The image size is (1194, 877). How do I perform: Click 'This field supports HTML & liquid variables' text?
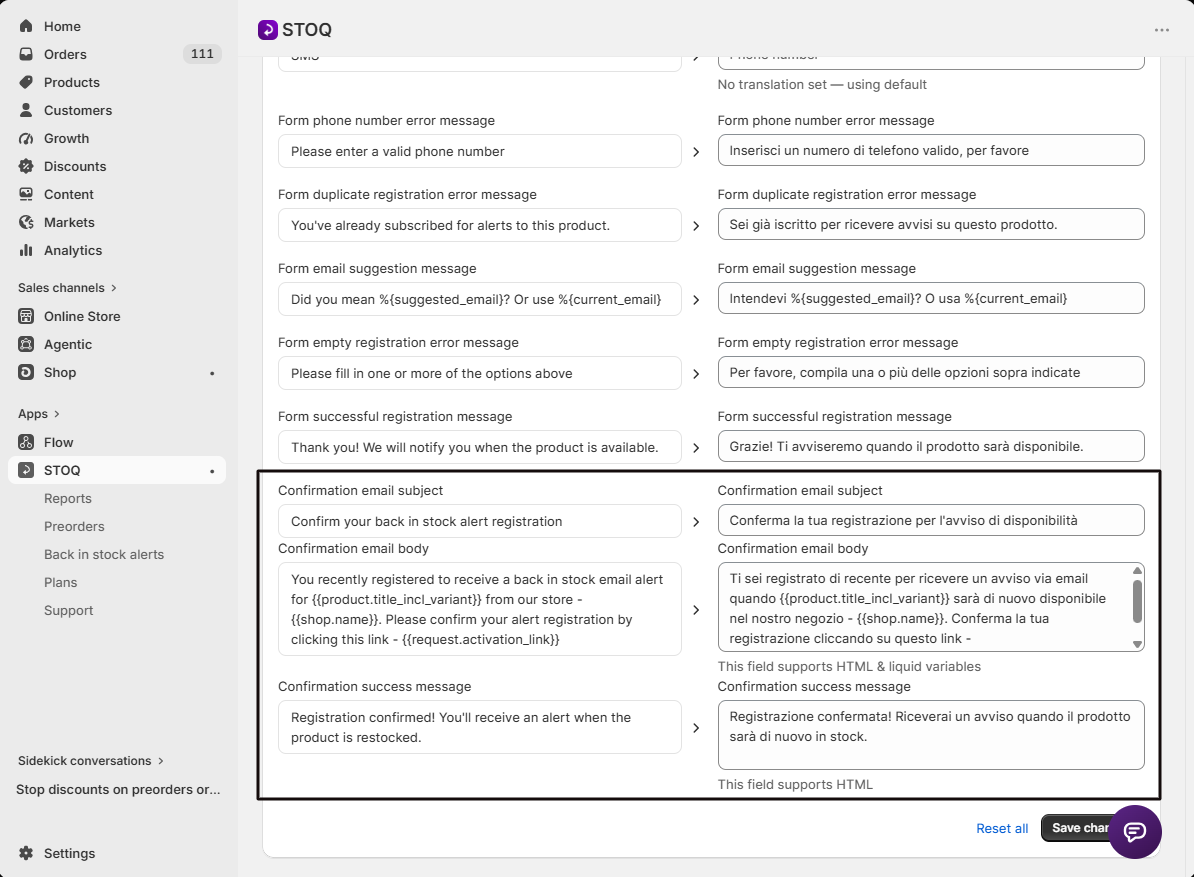tap(849, 666)
